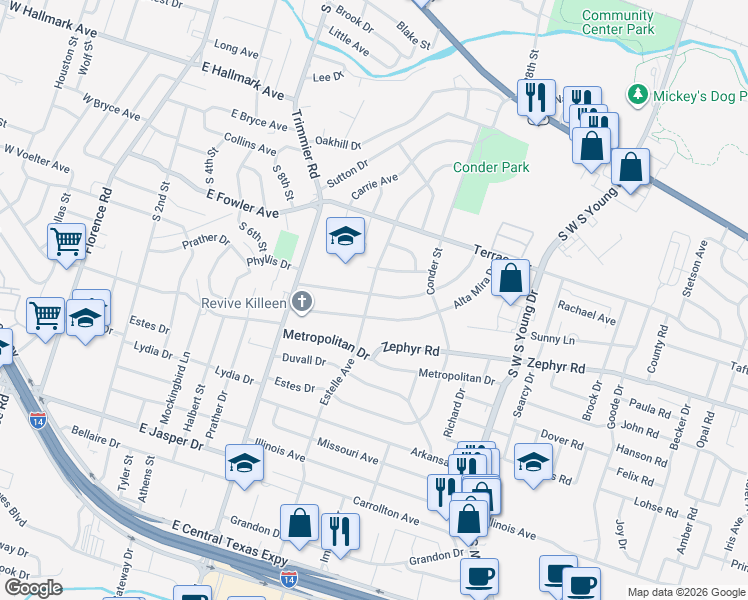Open the Map data ©2026 Google attribution
Viewport: 748px width, 600px height.
[686, 592]
